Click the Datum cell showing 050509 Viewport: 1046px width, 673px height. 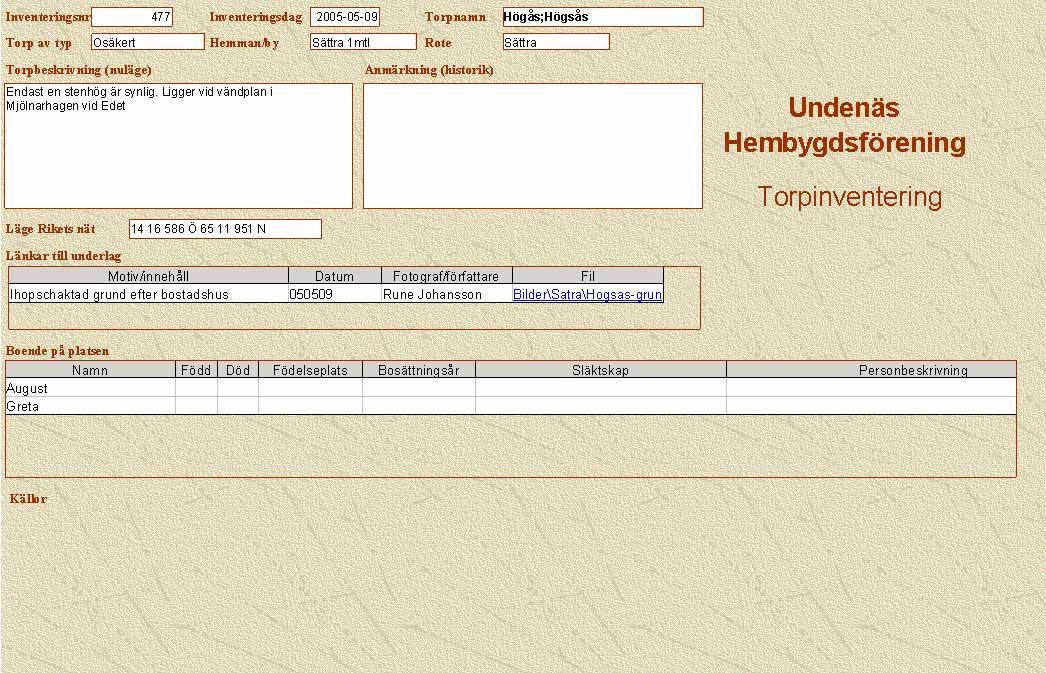334,295
